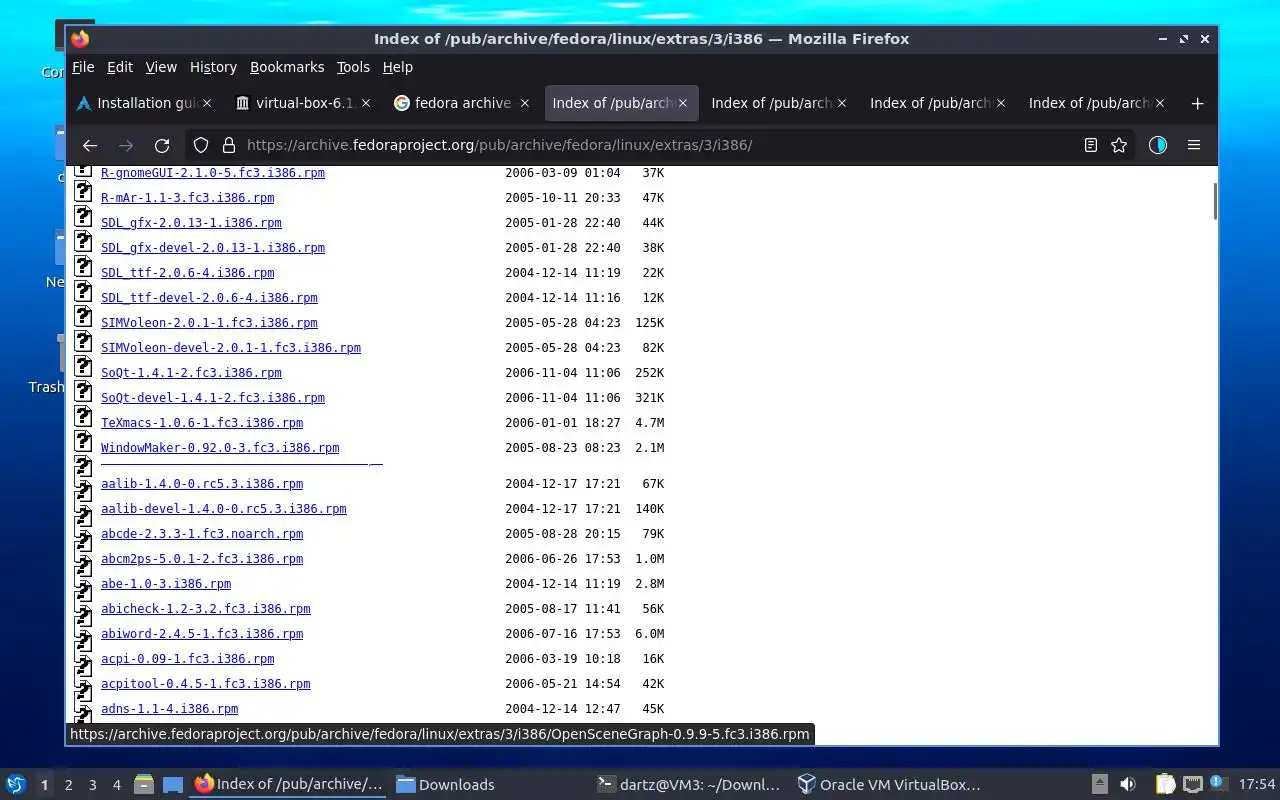Viewport: 1280px width, 800px height.
Task: Open adns-1.1-4.i386.rpm link
Action: pos(169,709)
